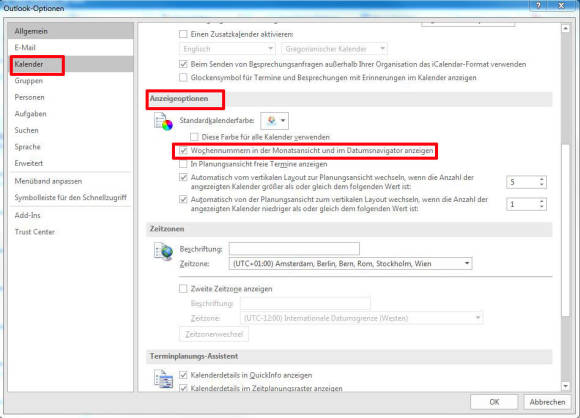Screen dimensions: 580x418
Task: Click the Beschriftung time zone label field
Action: (x=294, y=249)
